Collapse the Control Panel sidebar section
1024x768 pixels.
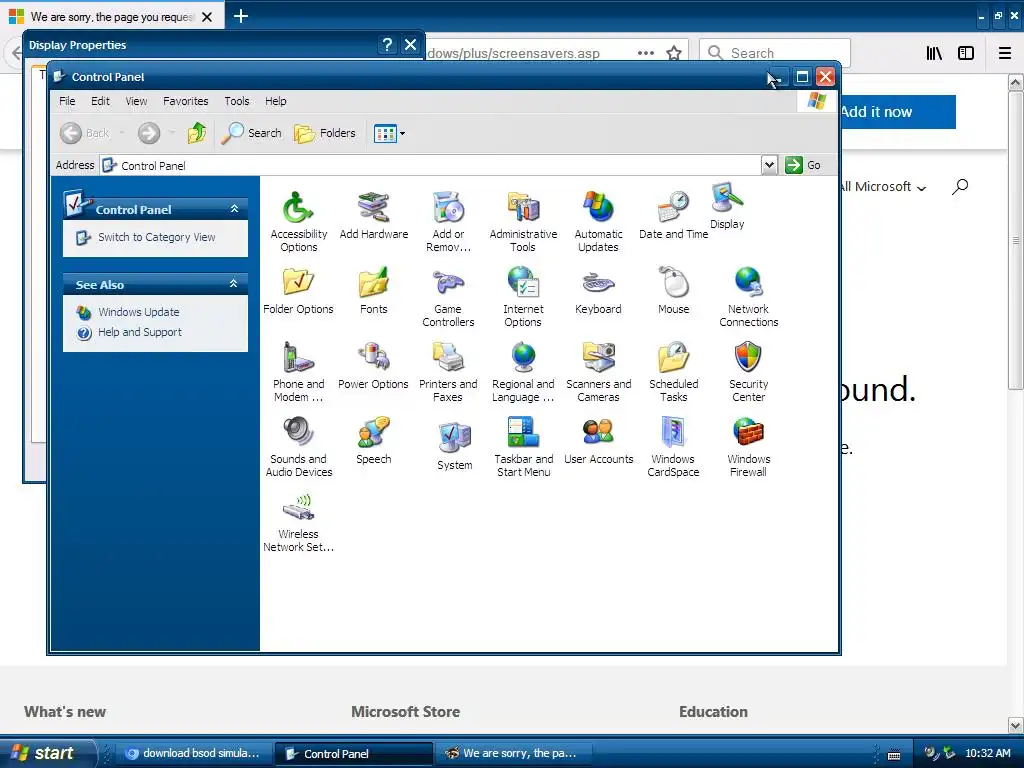pyautogui.click(x=234, y=209)
